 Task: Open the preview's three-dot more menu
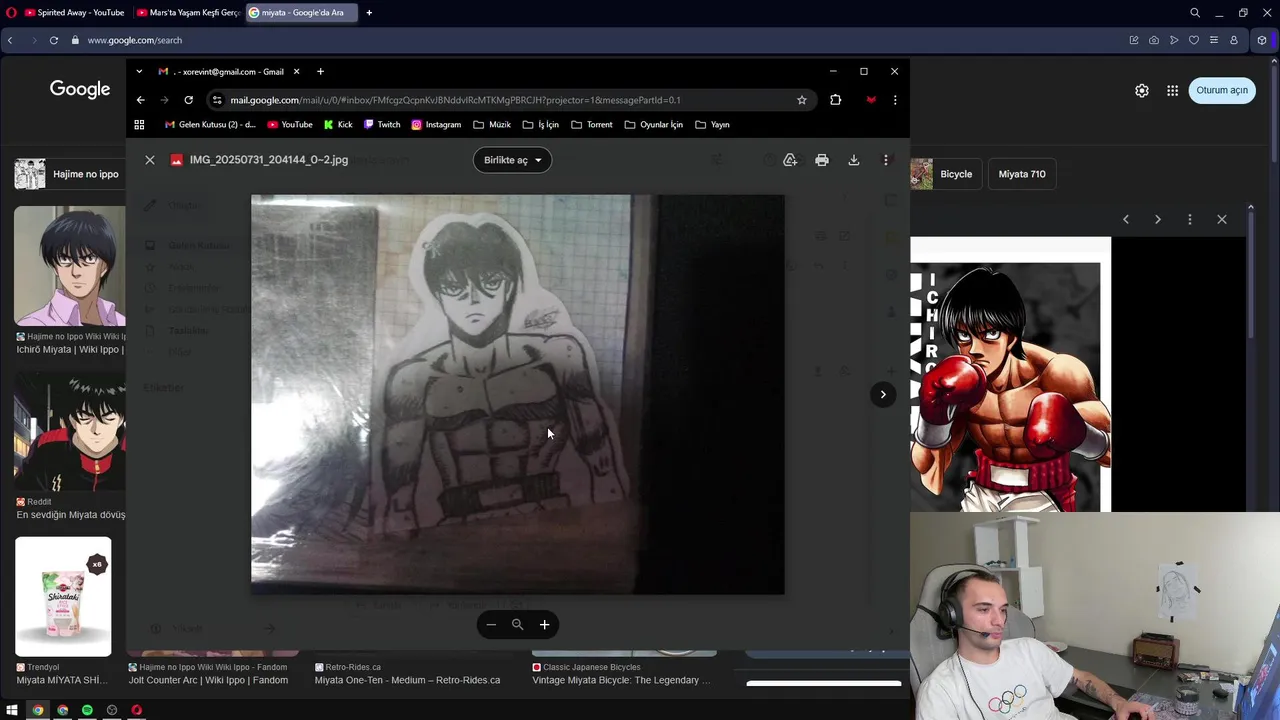[x=886, y=160]
